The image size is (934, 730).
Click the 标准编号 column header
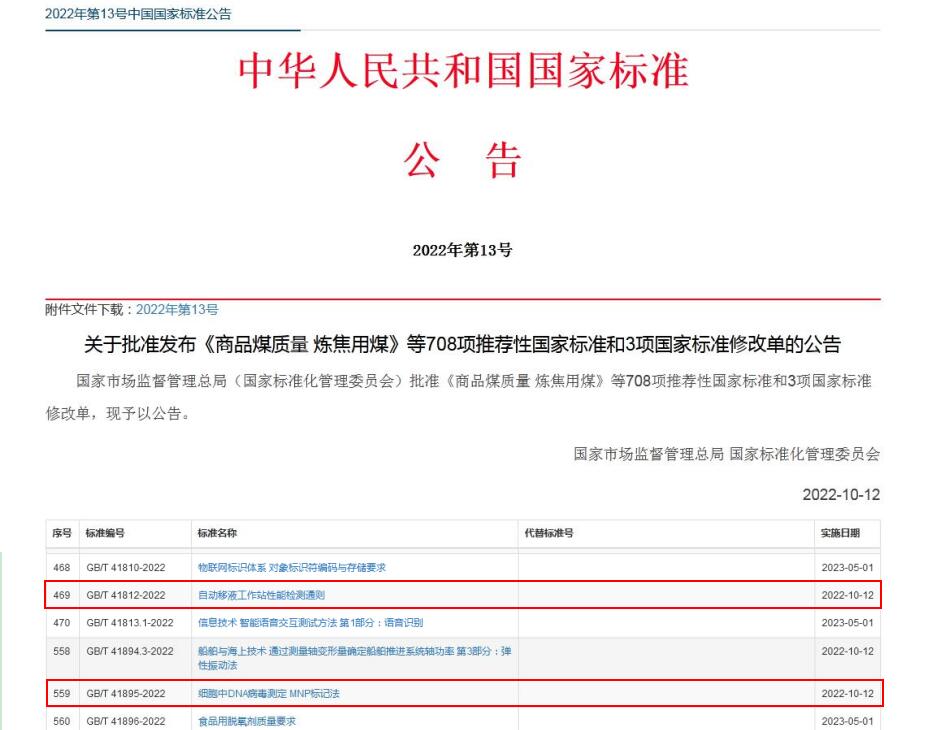click(x=105, y=535)
